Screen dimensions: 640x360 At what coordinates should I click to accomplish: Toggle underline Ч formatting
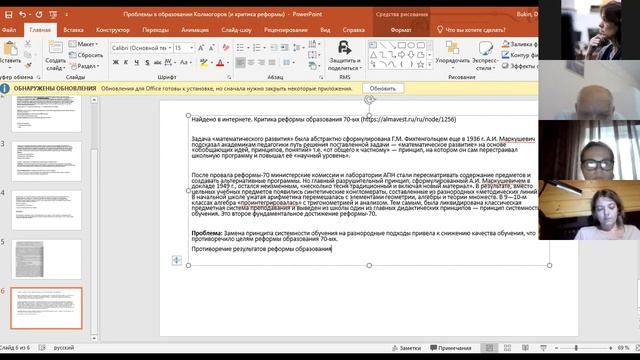pyautogui.click(x=136, y=62)
